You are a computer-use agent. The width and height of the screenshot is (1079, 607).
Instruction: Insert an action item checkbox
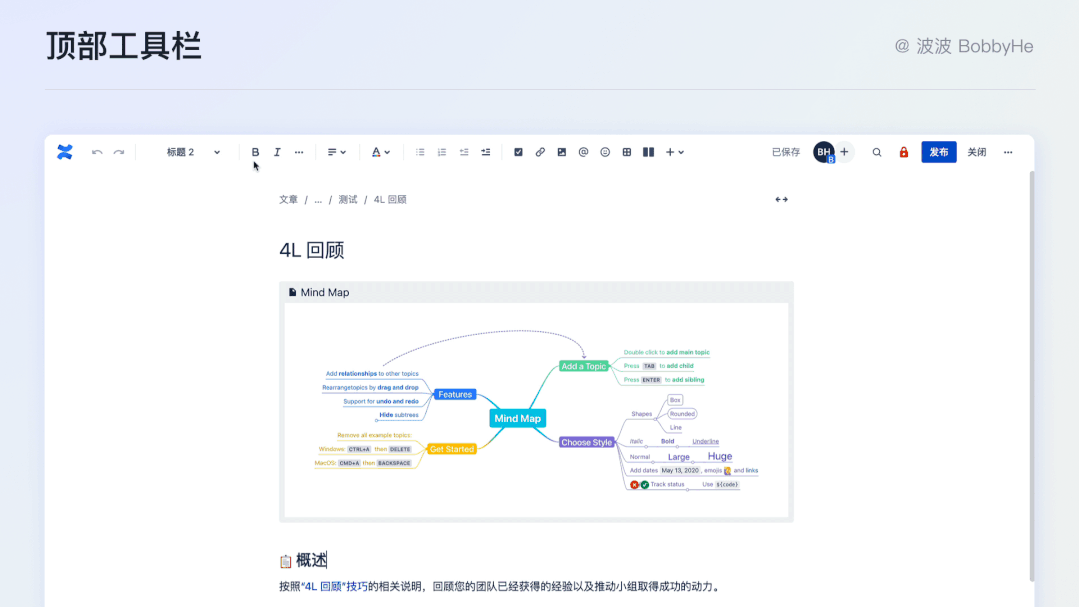point(518,152)
